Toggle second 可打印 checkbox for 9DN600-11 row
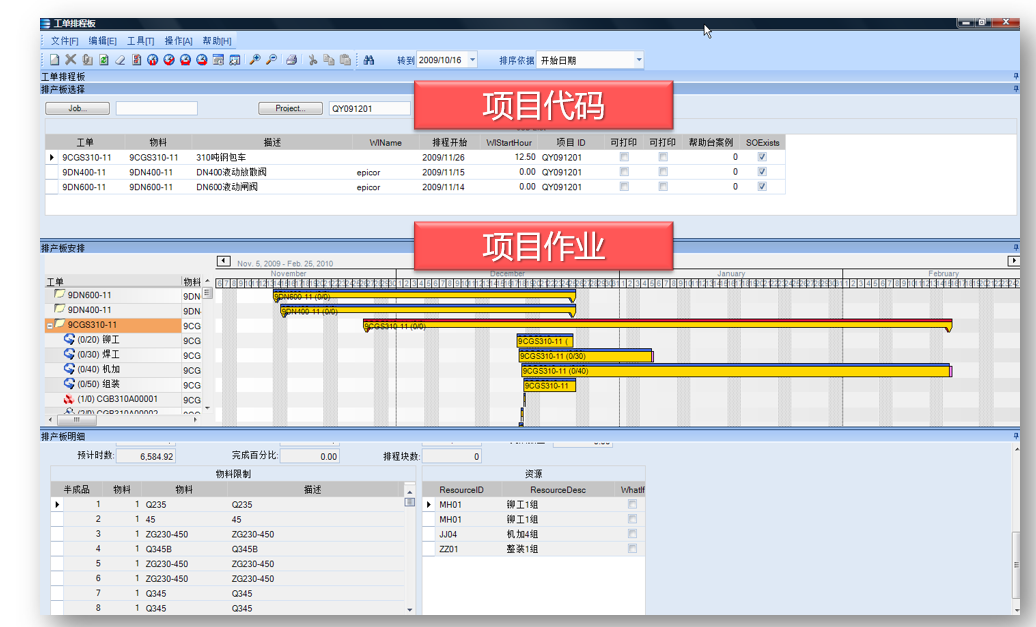1036x627 pixels. [x=663, y=187]
